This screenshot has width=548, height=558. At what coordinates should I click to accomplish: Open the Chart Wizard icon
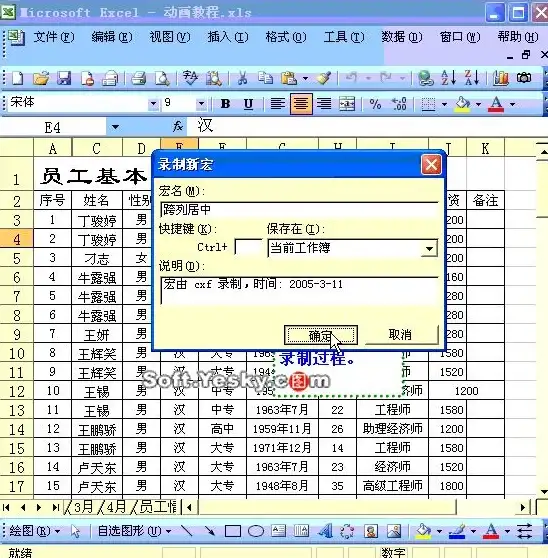(501, 78)
